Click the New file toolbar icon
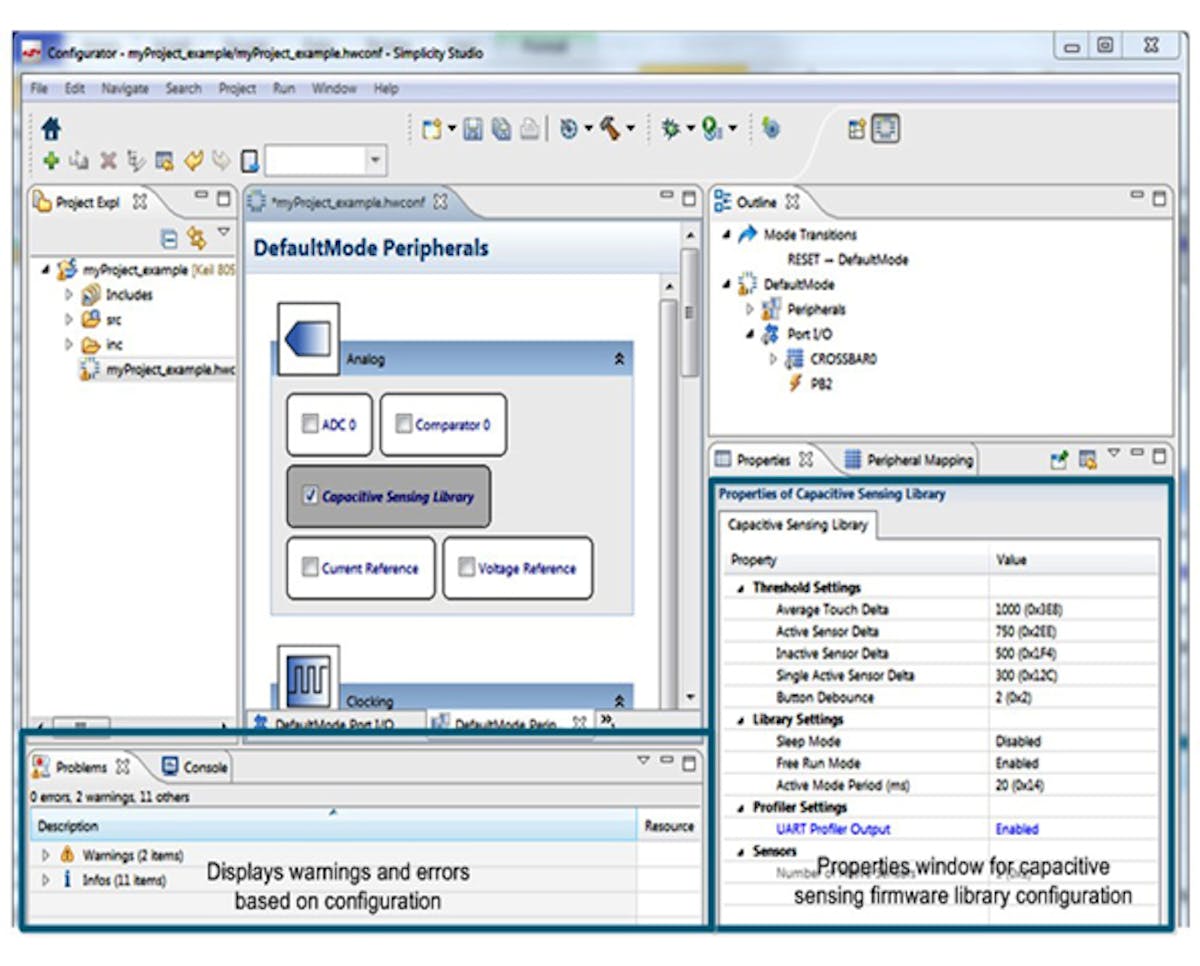The height and width of the screenshot is (966, 1200). coord(432,129)
